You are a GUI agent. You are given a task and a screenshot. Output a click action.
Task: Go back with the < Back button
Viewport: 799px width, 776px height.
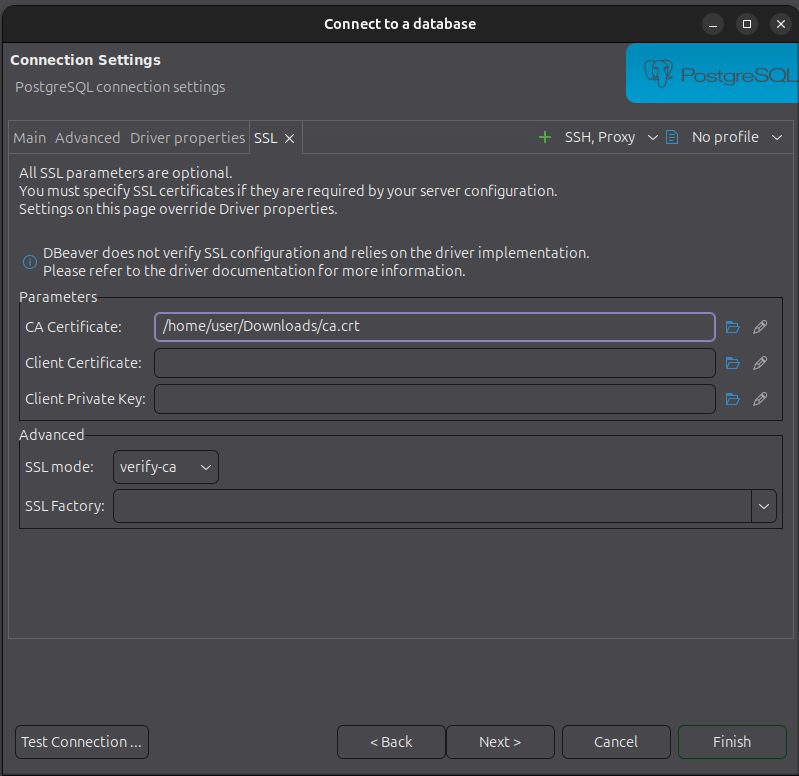click(391, 742)
